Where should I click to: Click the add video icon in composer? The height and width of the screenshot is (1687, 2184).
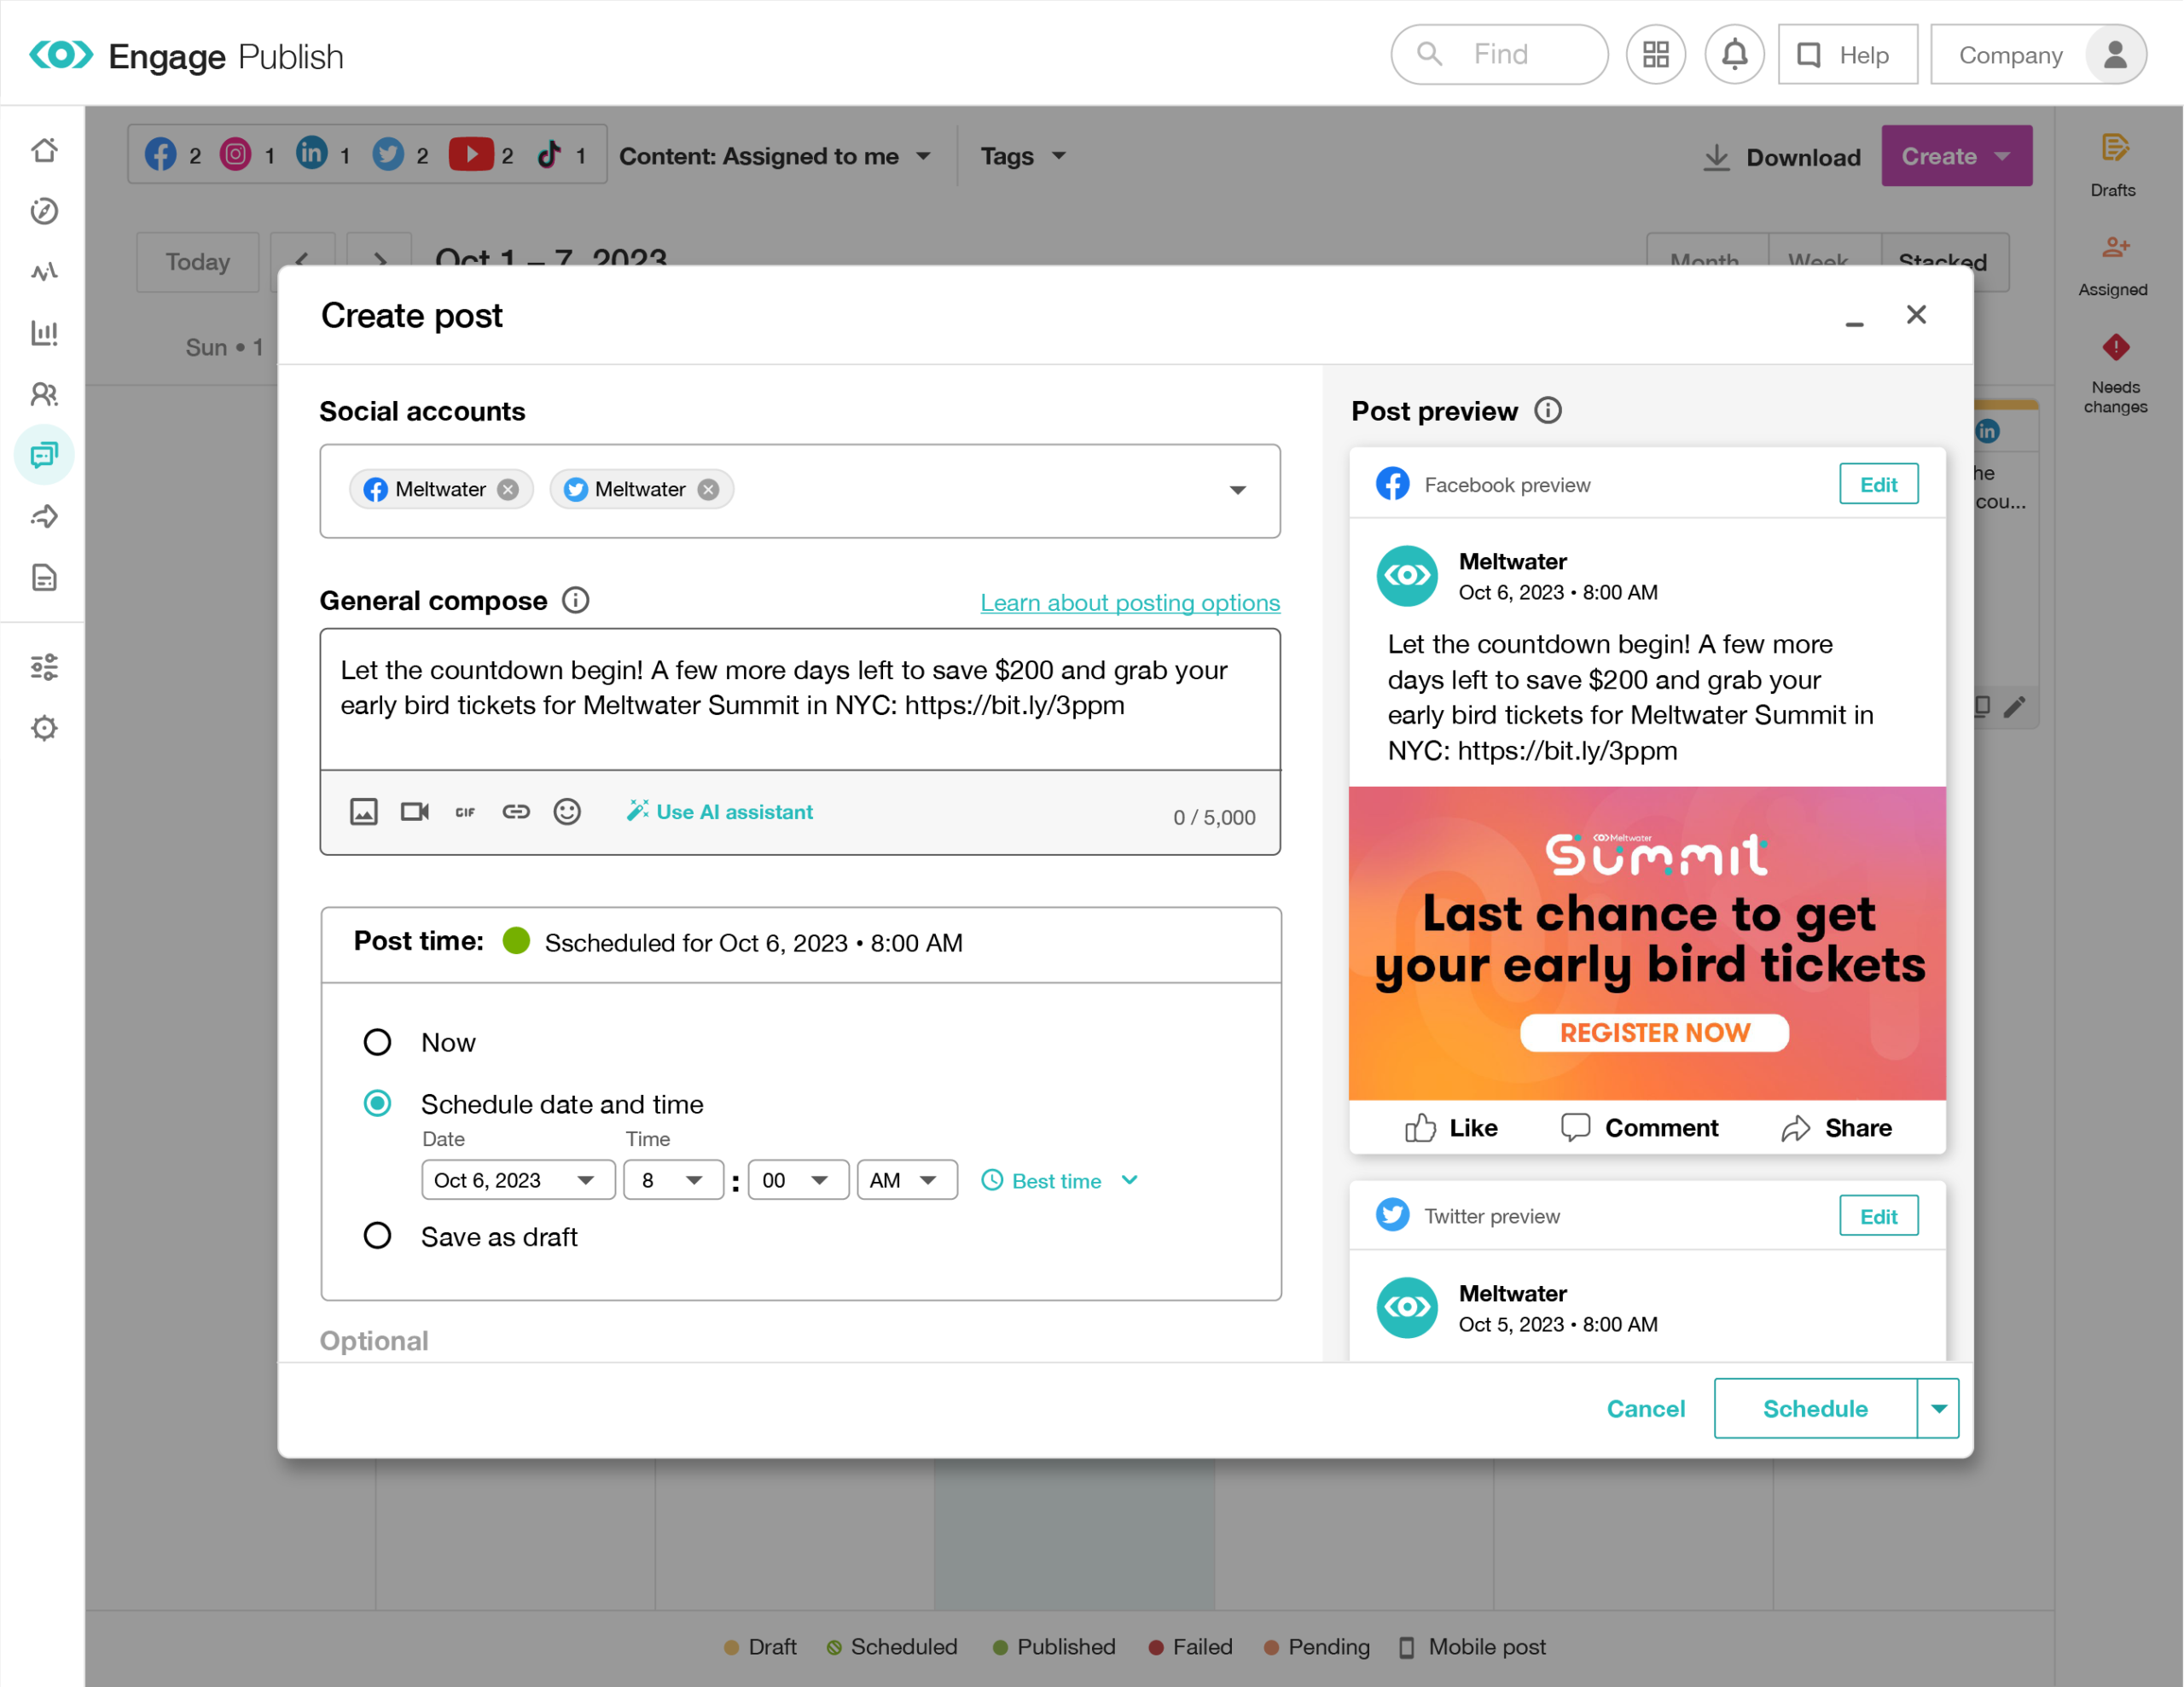pos(414,811)
